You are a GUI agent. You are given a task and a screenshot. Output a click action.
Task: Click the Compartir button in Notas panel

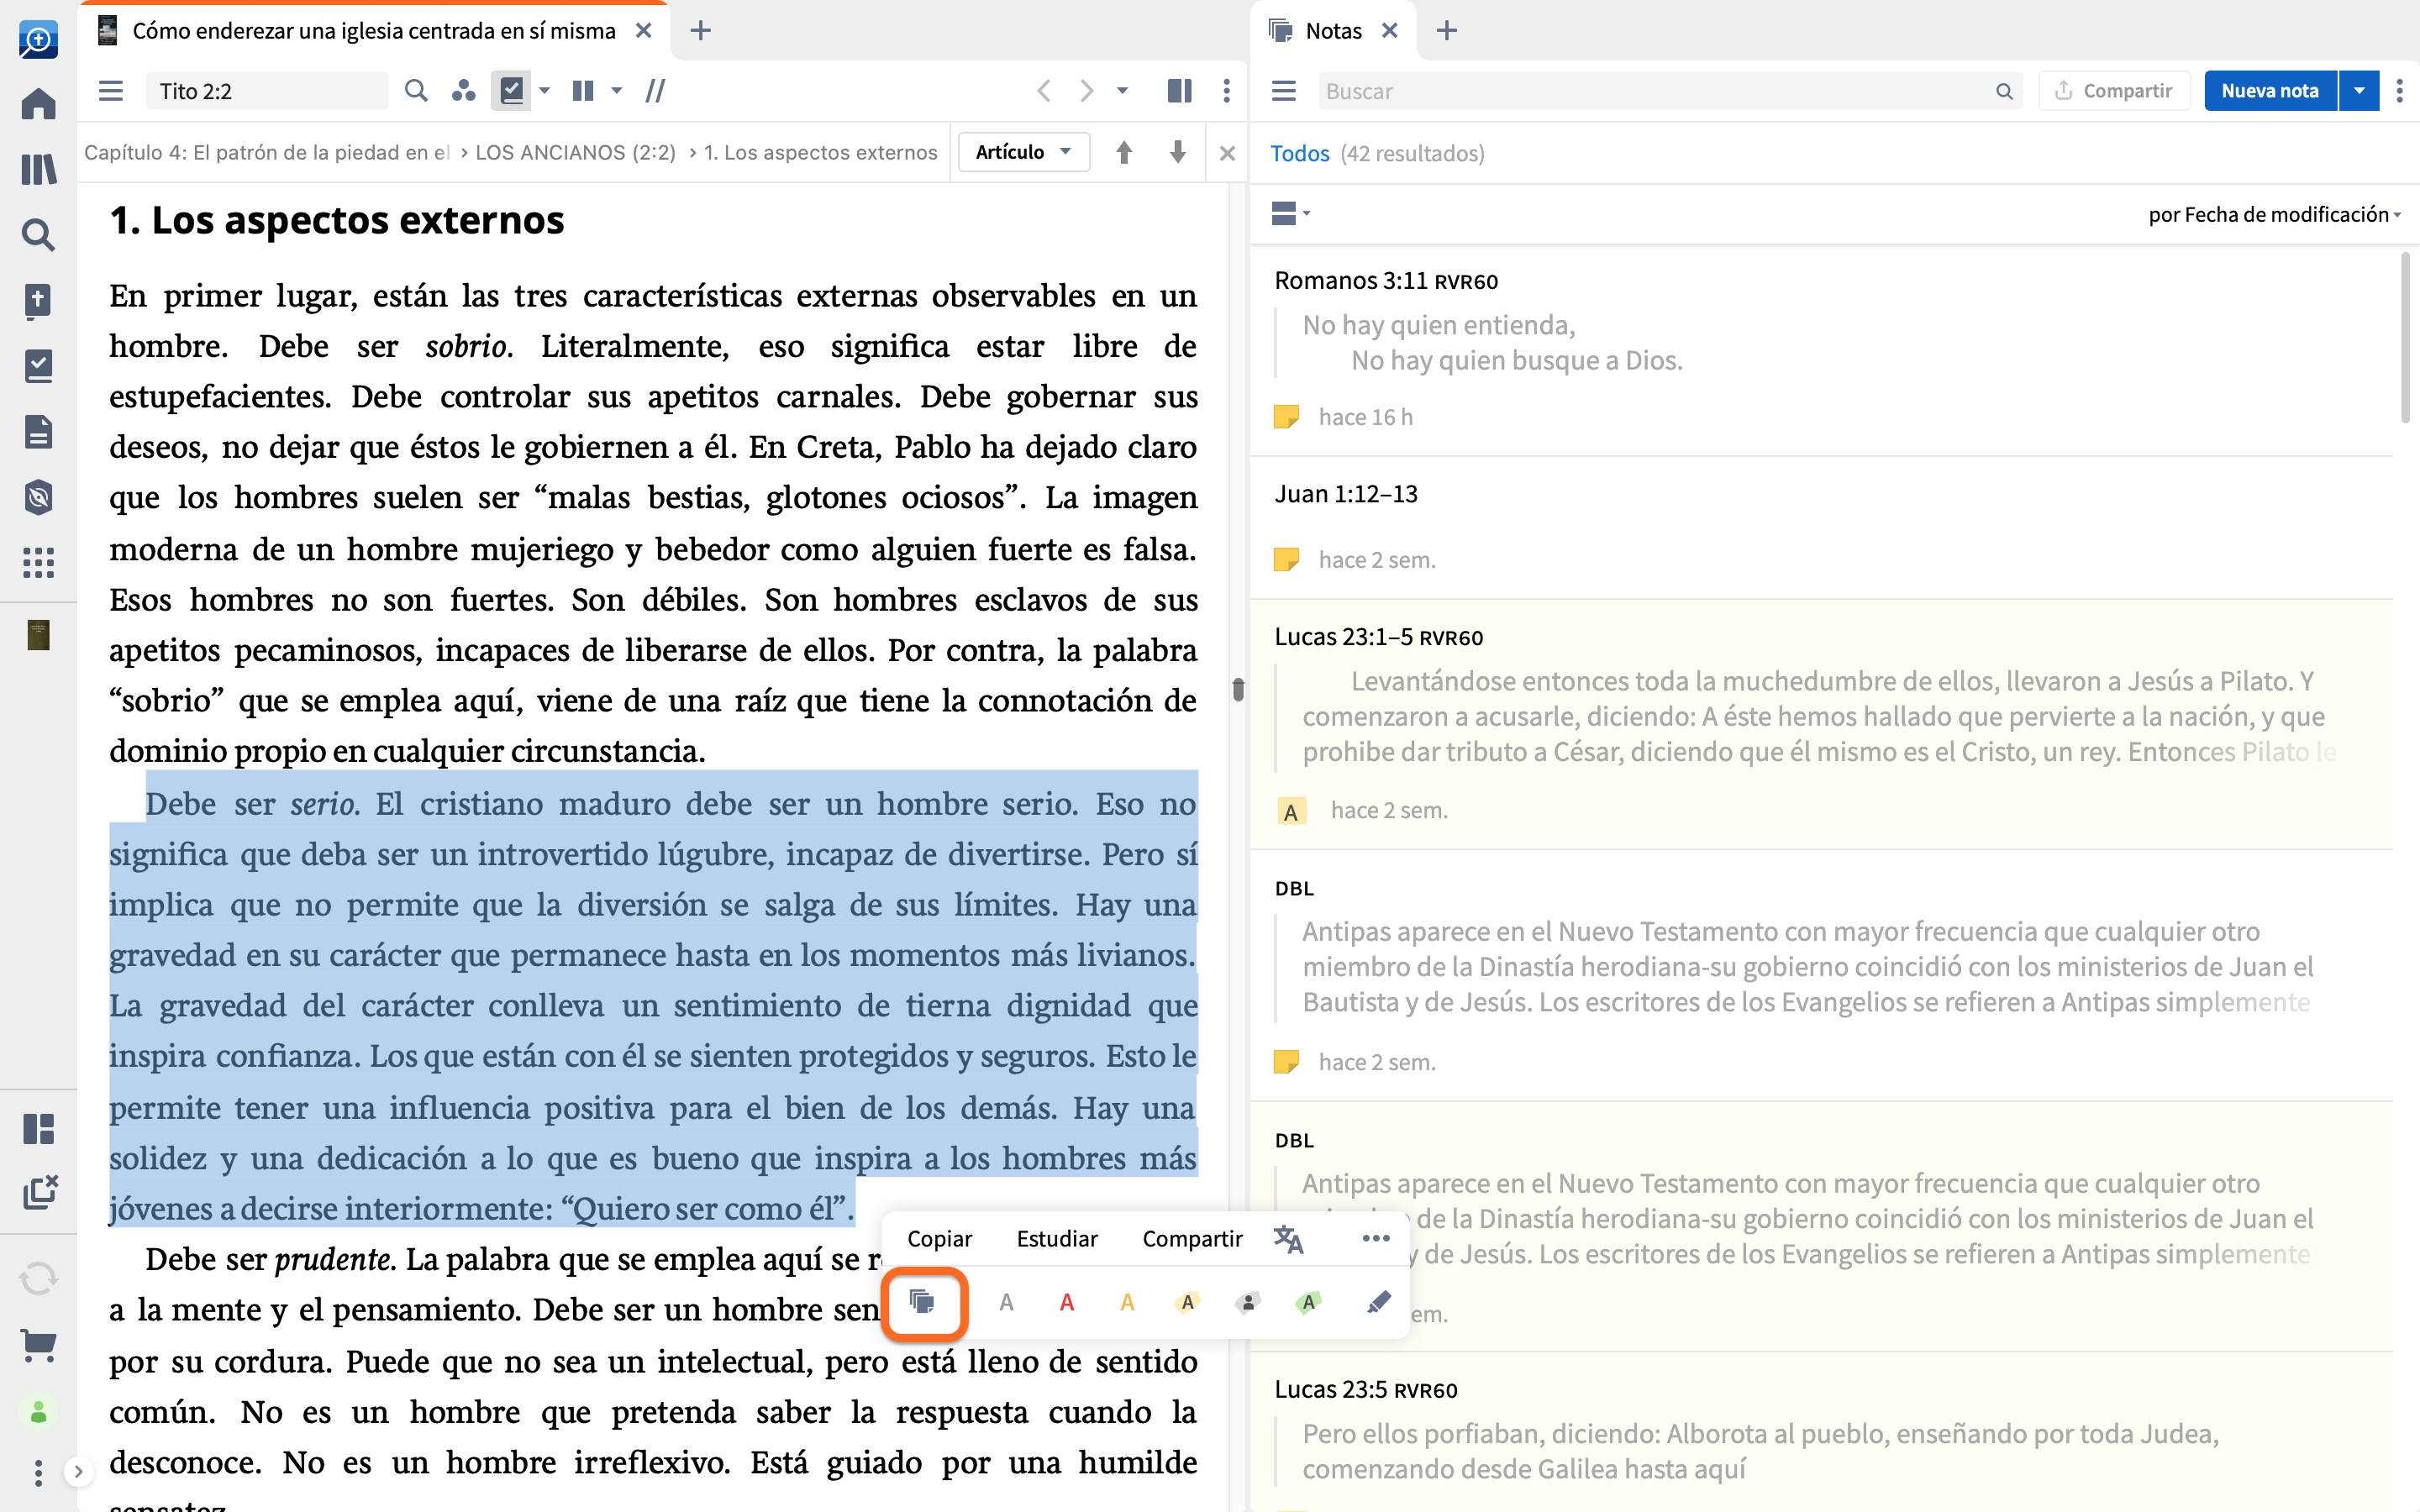[x=2114, y=91]
